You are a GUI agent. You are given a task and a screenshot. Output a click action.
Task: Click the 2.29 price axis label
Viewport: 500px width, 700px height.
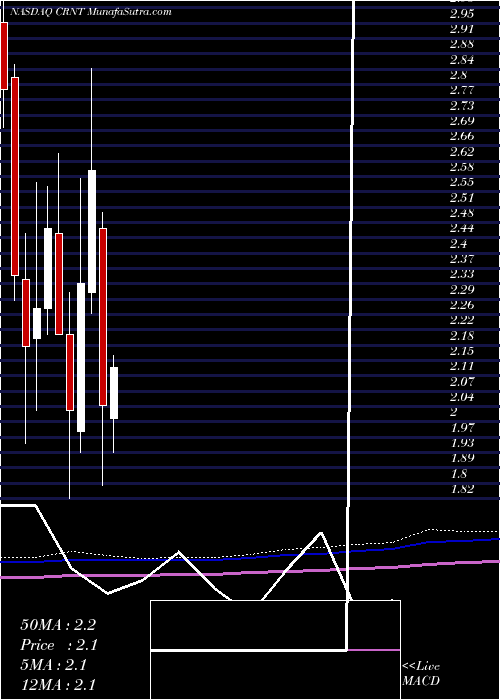(462, 289)
